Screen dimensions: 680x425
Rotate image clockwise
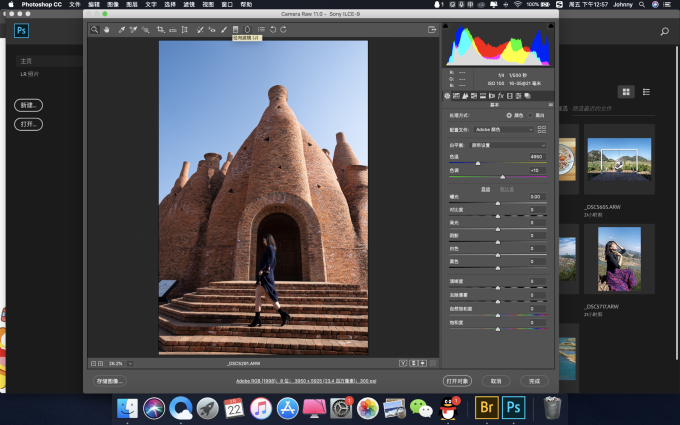point(284,30)
